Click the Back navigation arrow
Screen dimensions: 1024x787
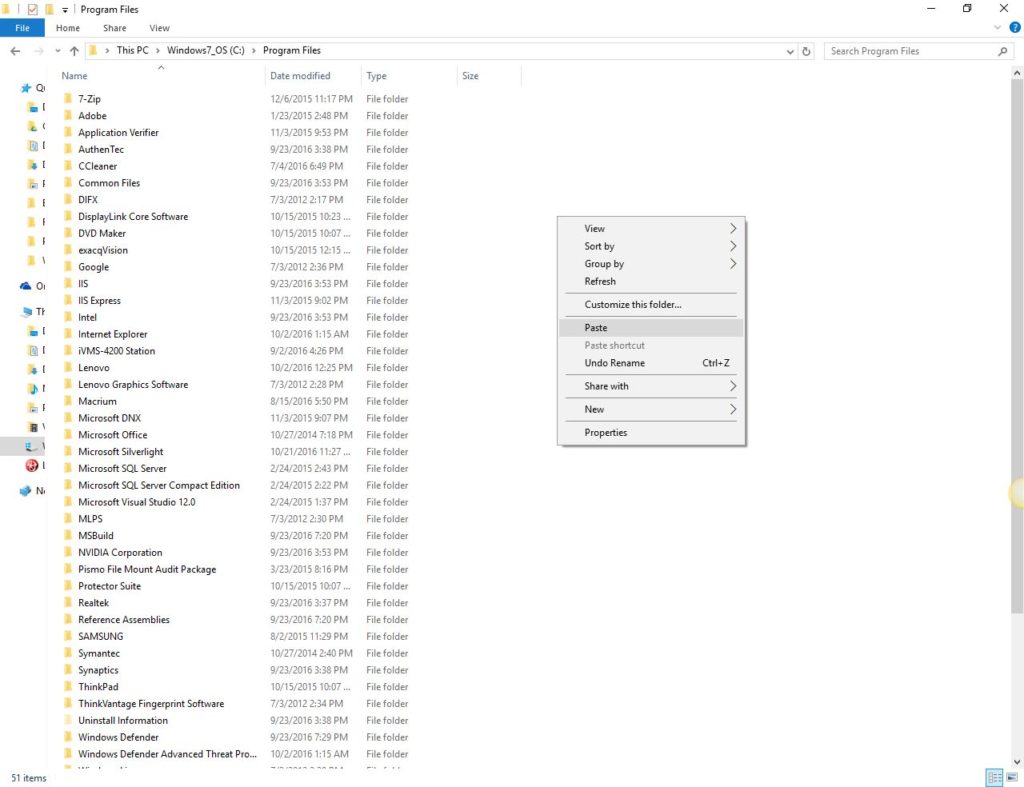tap(15, 51)
